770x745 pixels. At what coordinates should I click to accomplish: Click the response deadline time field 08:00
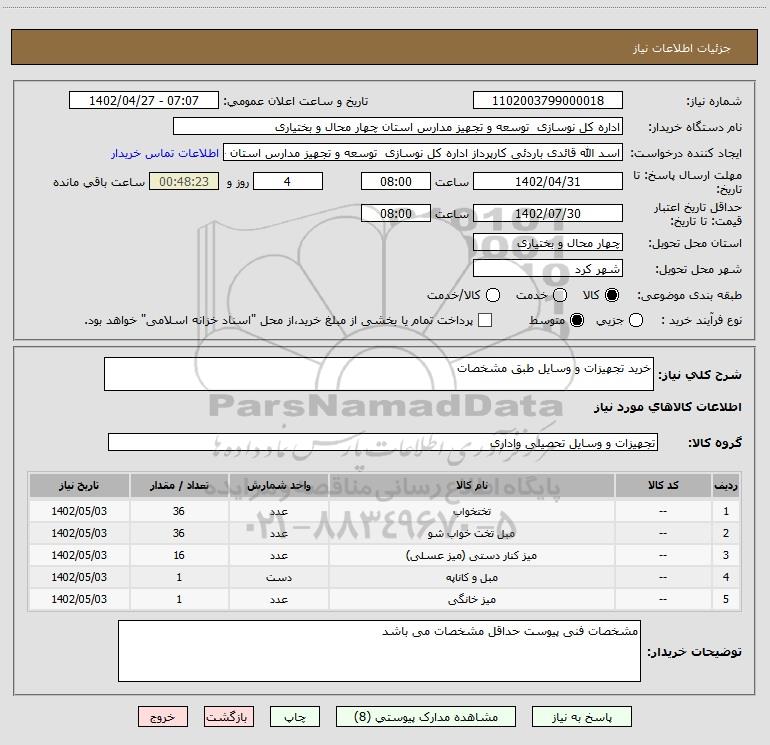pyautogui.click(x=396, y=182)
